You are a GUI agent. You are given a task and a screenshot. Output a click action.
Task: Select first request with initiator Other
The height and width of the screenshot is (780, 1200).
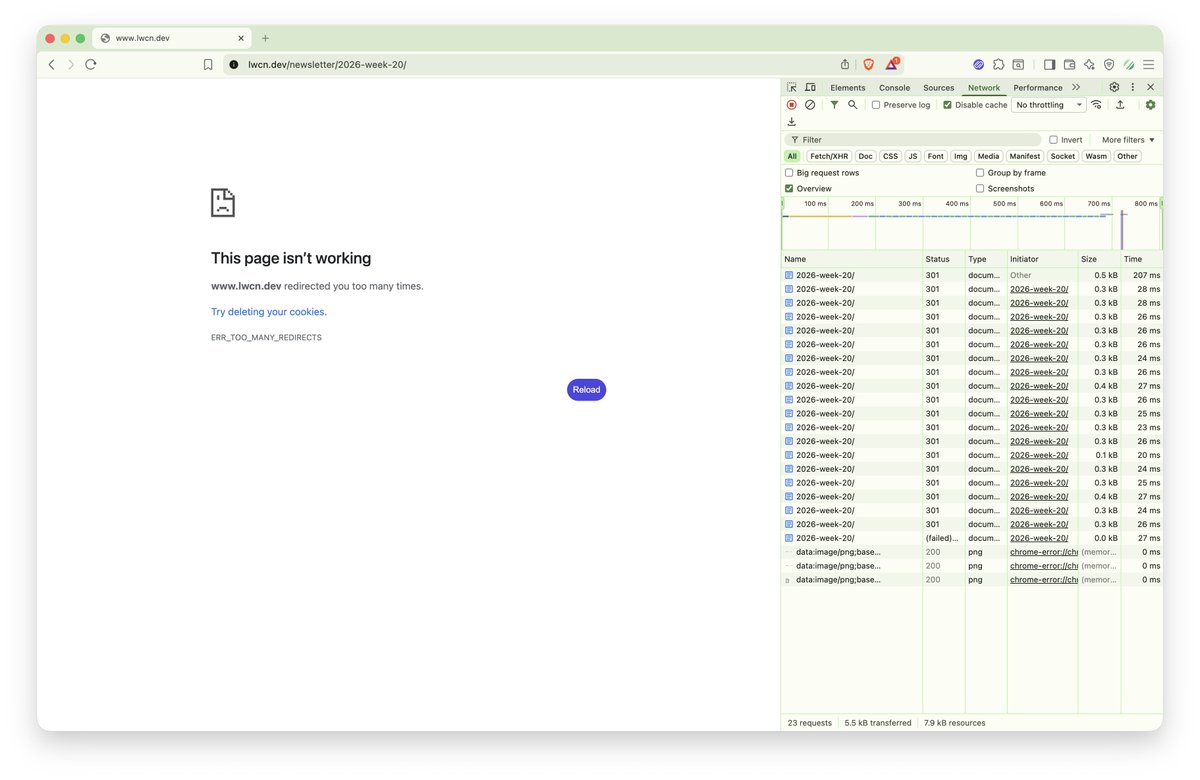pyautogui.click(x=971, y=275)
